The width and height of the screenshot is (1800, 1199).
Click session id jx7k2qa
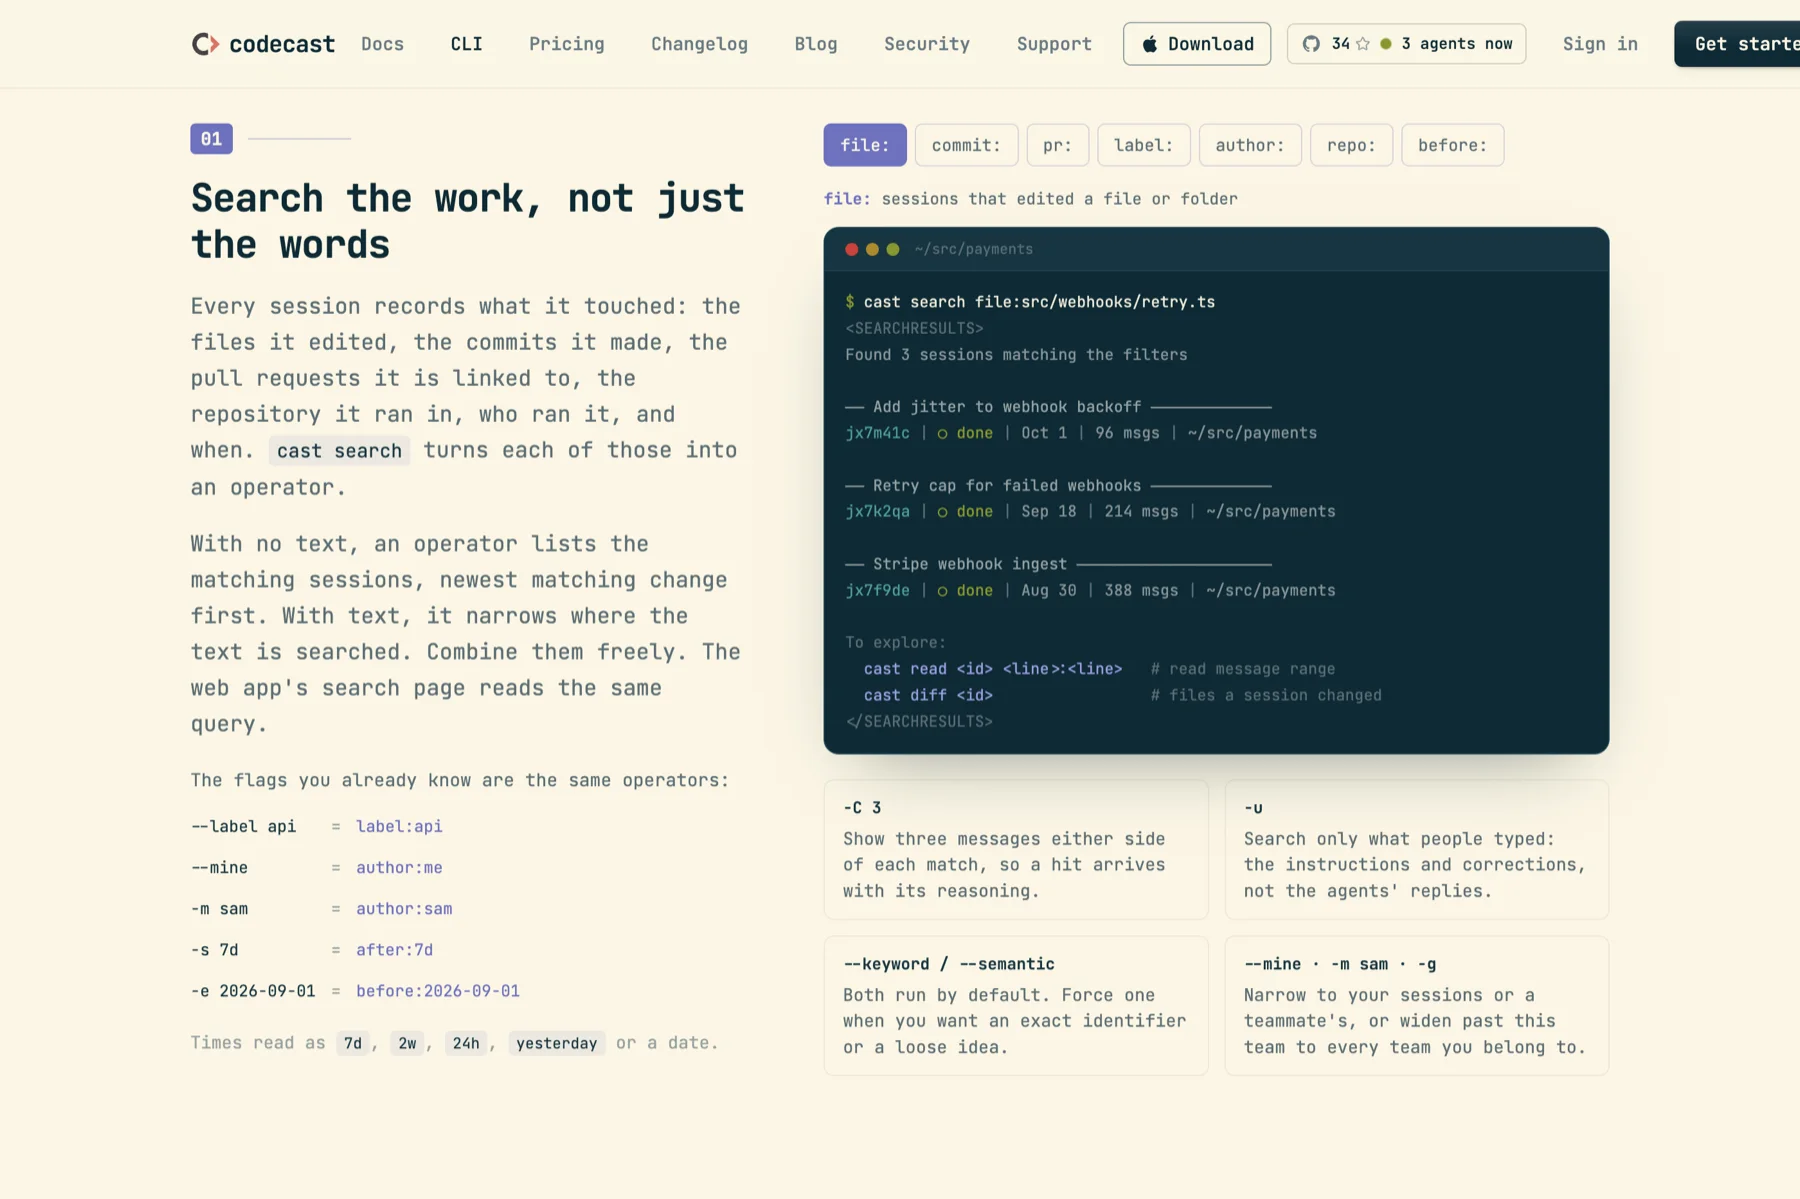(877, 511)
